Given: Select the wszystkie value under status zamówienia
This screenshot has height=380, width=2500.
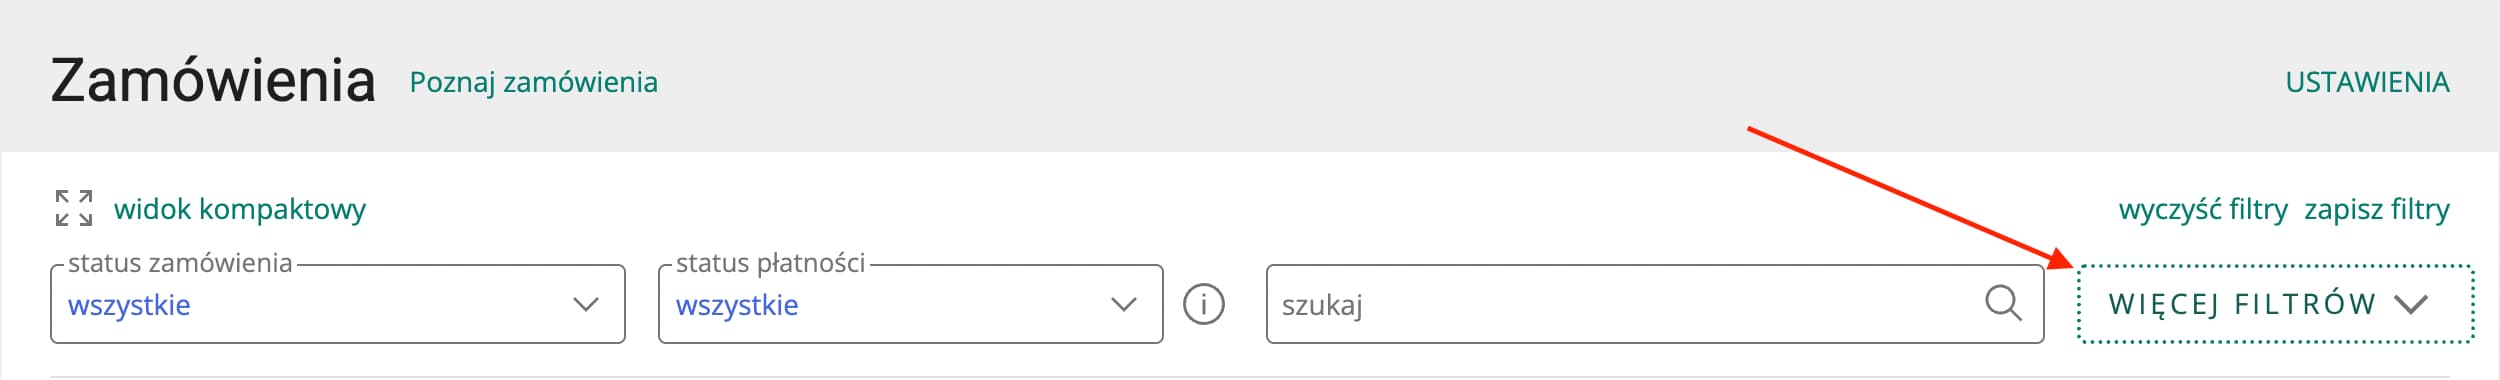Looking at the screenshot, I should click(x=129, y=305).
